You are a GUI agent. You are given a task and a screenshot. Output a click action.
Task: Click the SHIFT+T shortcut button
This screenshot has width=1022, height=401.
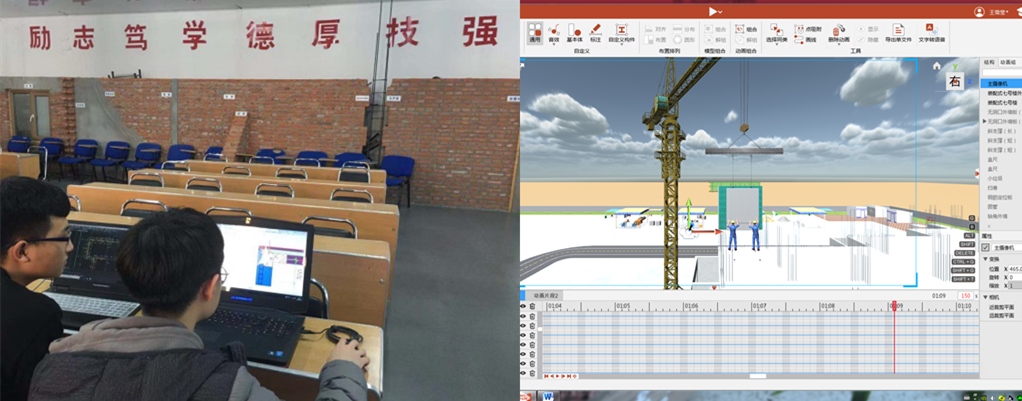tap(964, 278)
